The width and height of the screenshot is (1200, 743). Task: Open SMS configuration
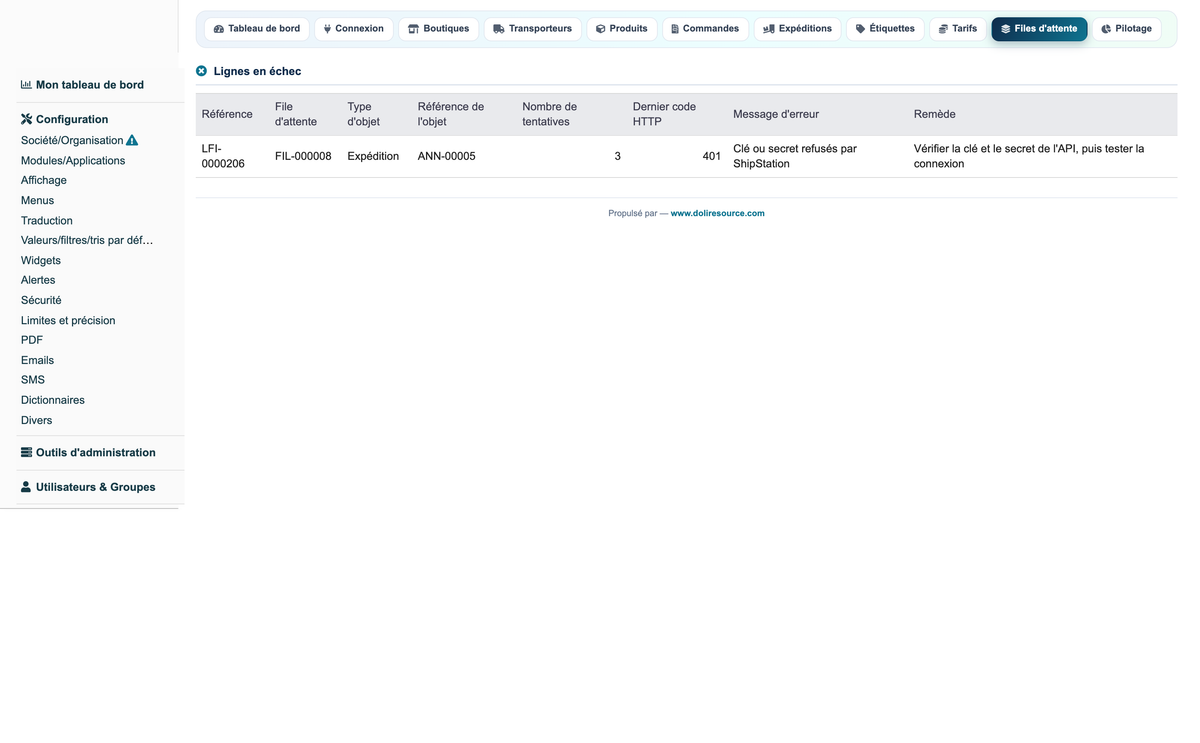coord(33,380)
